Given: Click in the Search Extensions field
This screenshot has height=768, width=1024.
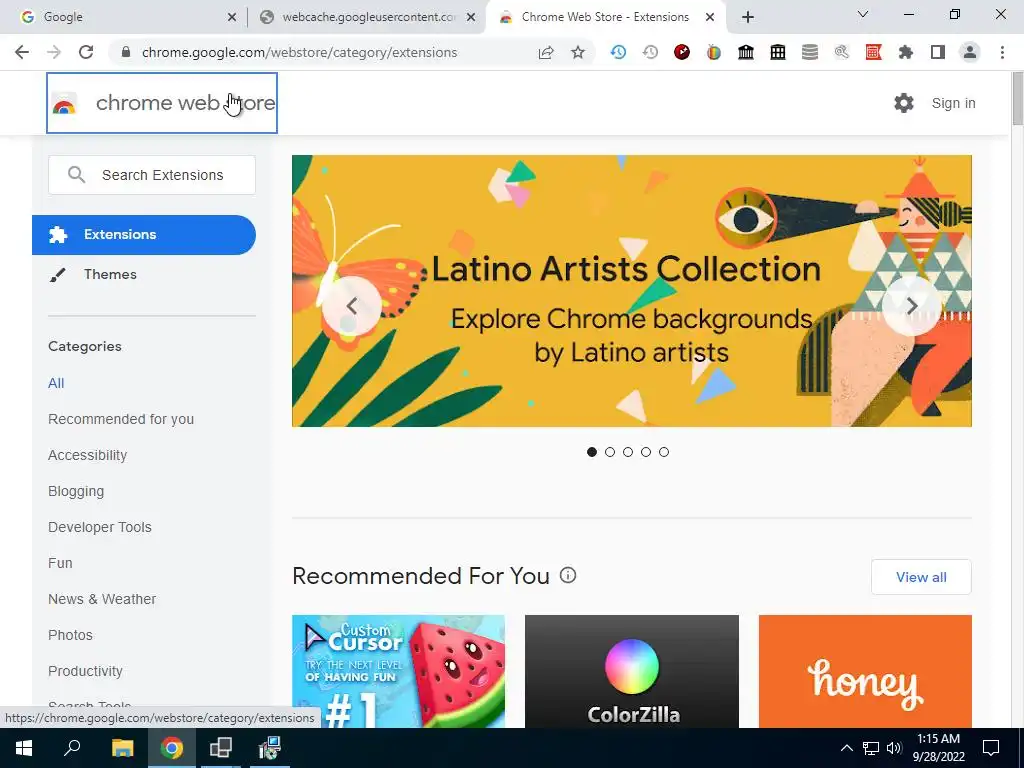Looking at the screenshot, I should pos(152,175).
